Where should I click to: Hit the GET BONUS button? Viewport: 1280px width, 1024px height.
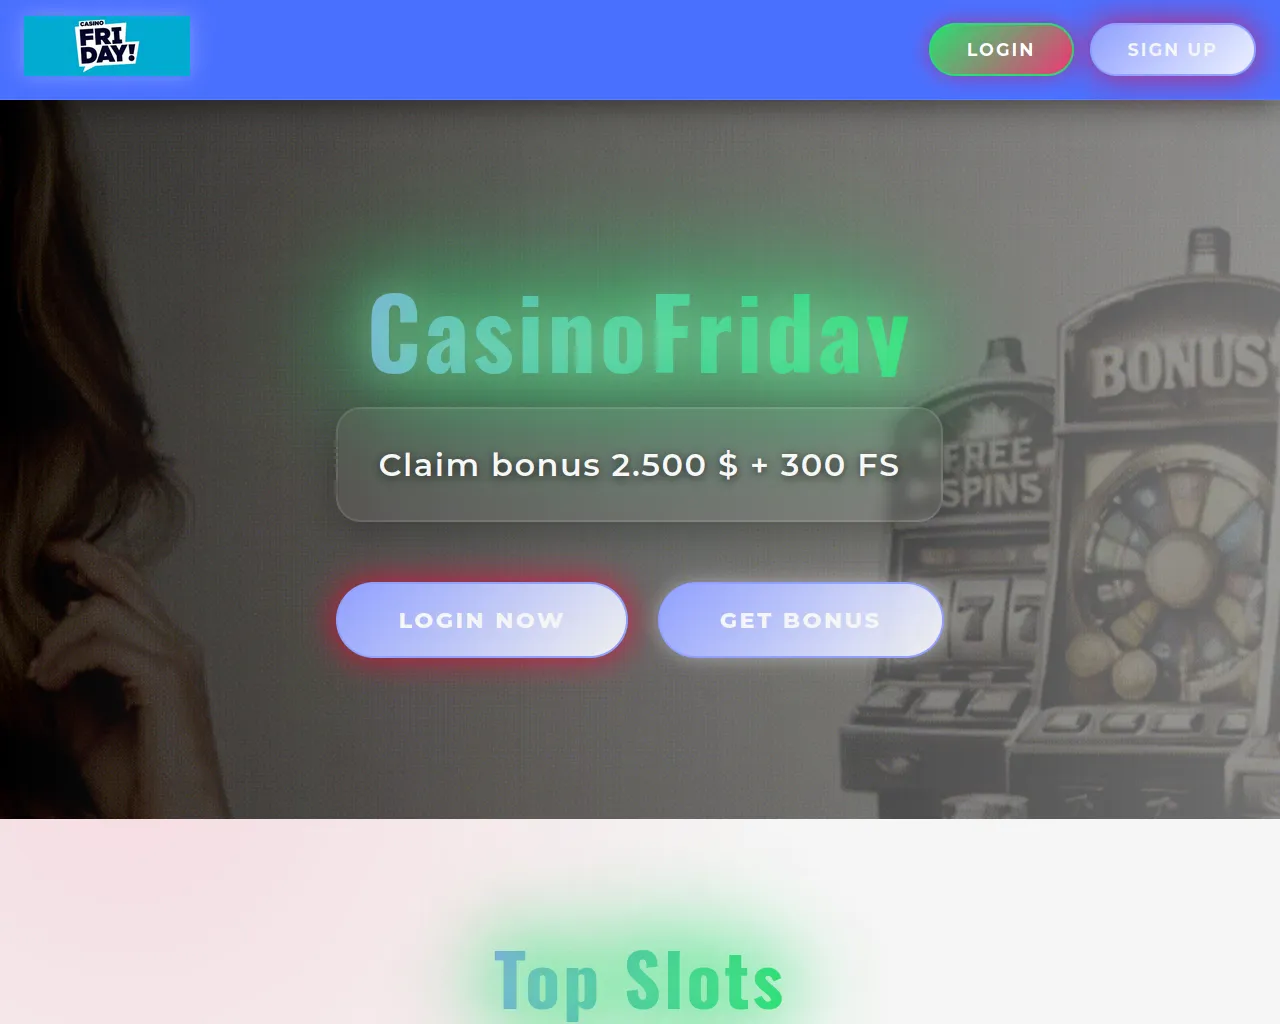tap(800, 620)
